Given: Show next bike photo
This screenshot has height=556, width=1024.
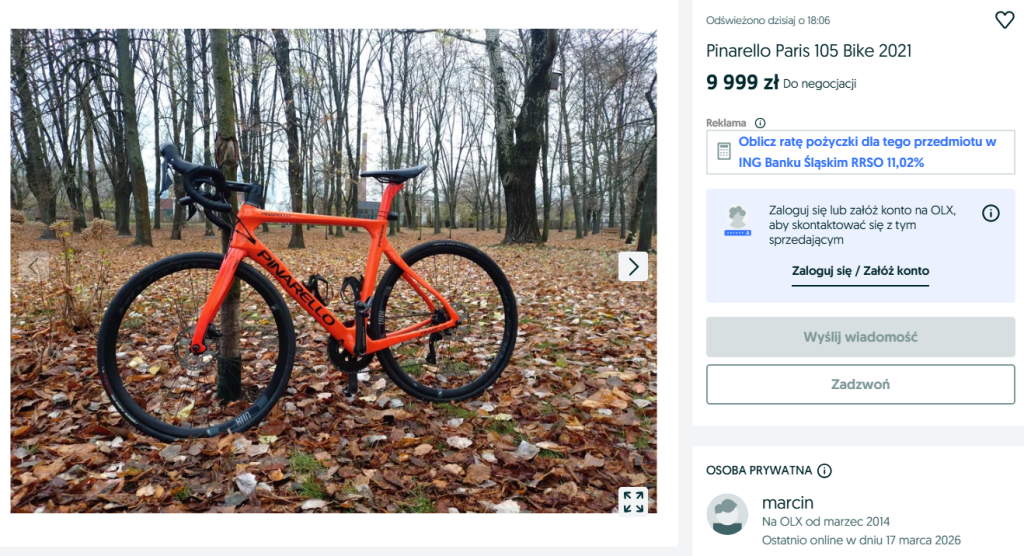Looking at the screenshot, I should pos(632,266).
